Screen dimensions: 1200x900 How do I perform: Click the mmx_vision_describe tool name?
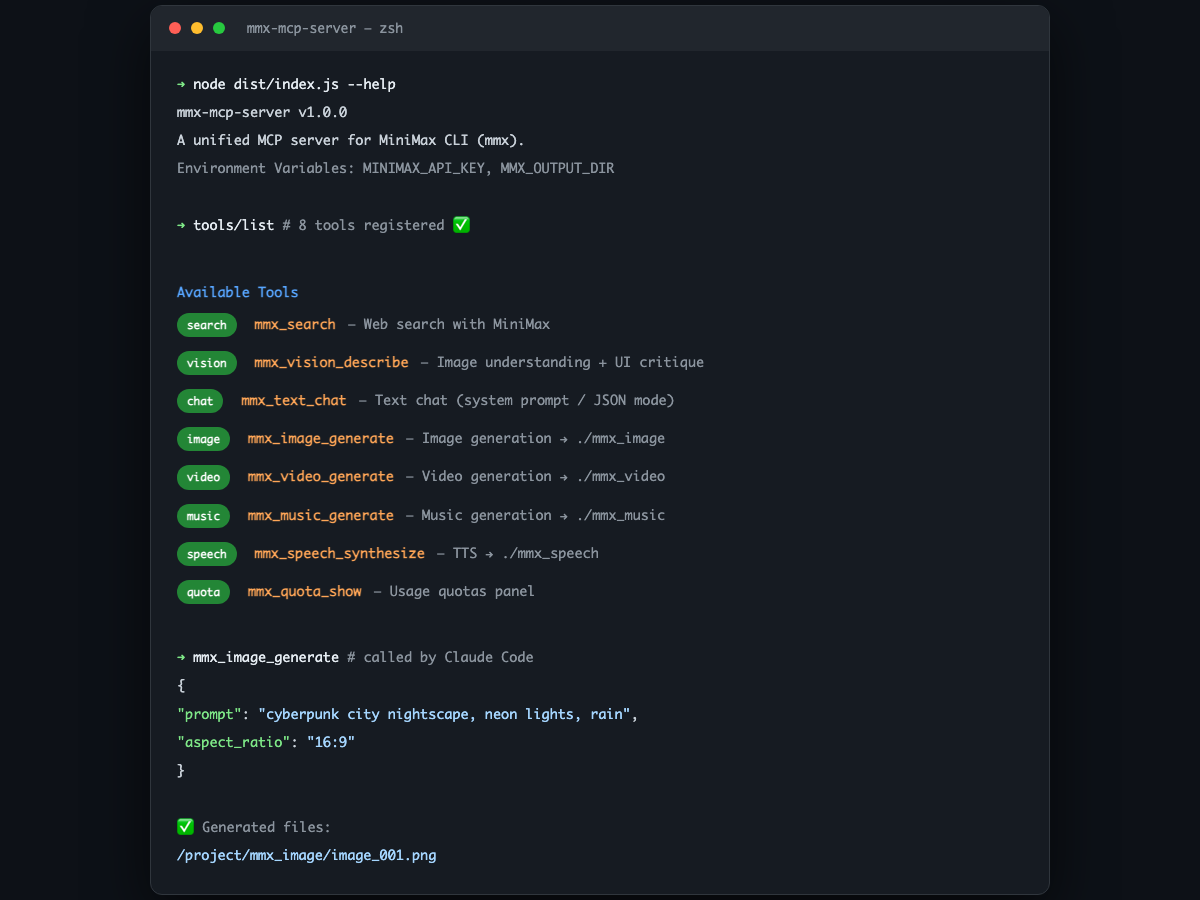click(x=331, y=362)
